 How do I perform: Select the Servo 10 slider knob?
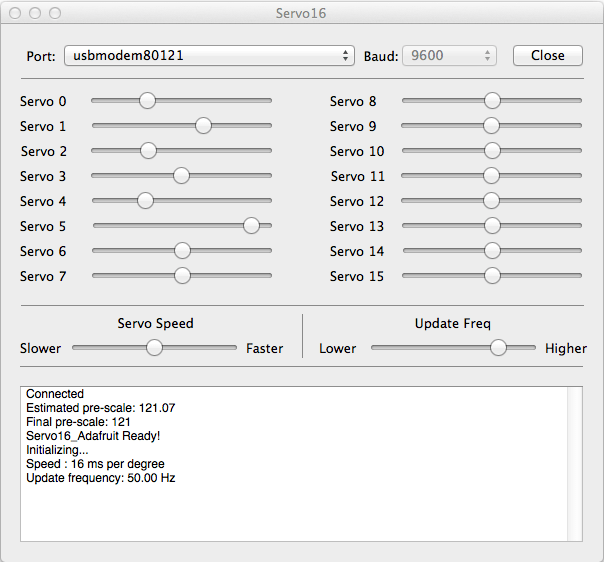(x=492, y=150)
